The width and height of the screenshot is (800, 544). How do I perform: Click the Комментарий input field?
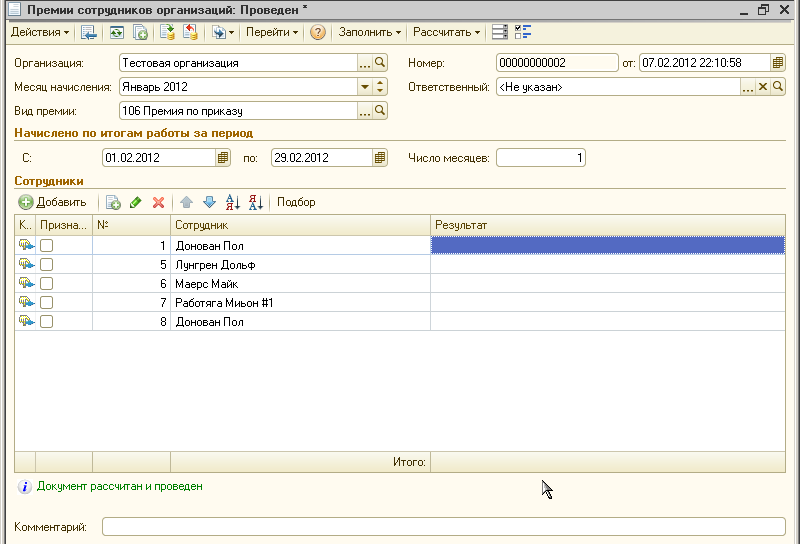click(443, 527)
